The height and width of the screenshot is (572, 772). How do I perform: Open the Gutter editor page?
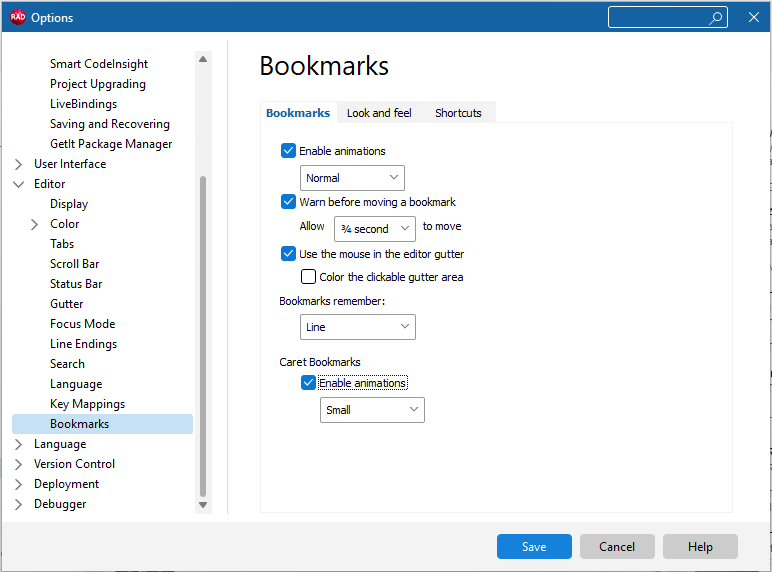pyautogui.click(x=66, y=304)
